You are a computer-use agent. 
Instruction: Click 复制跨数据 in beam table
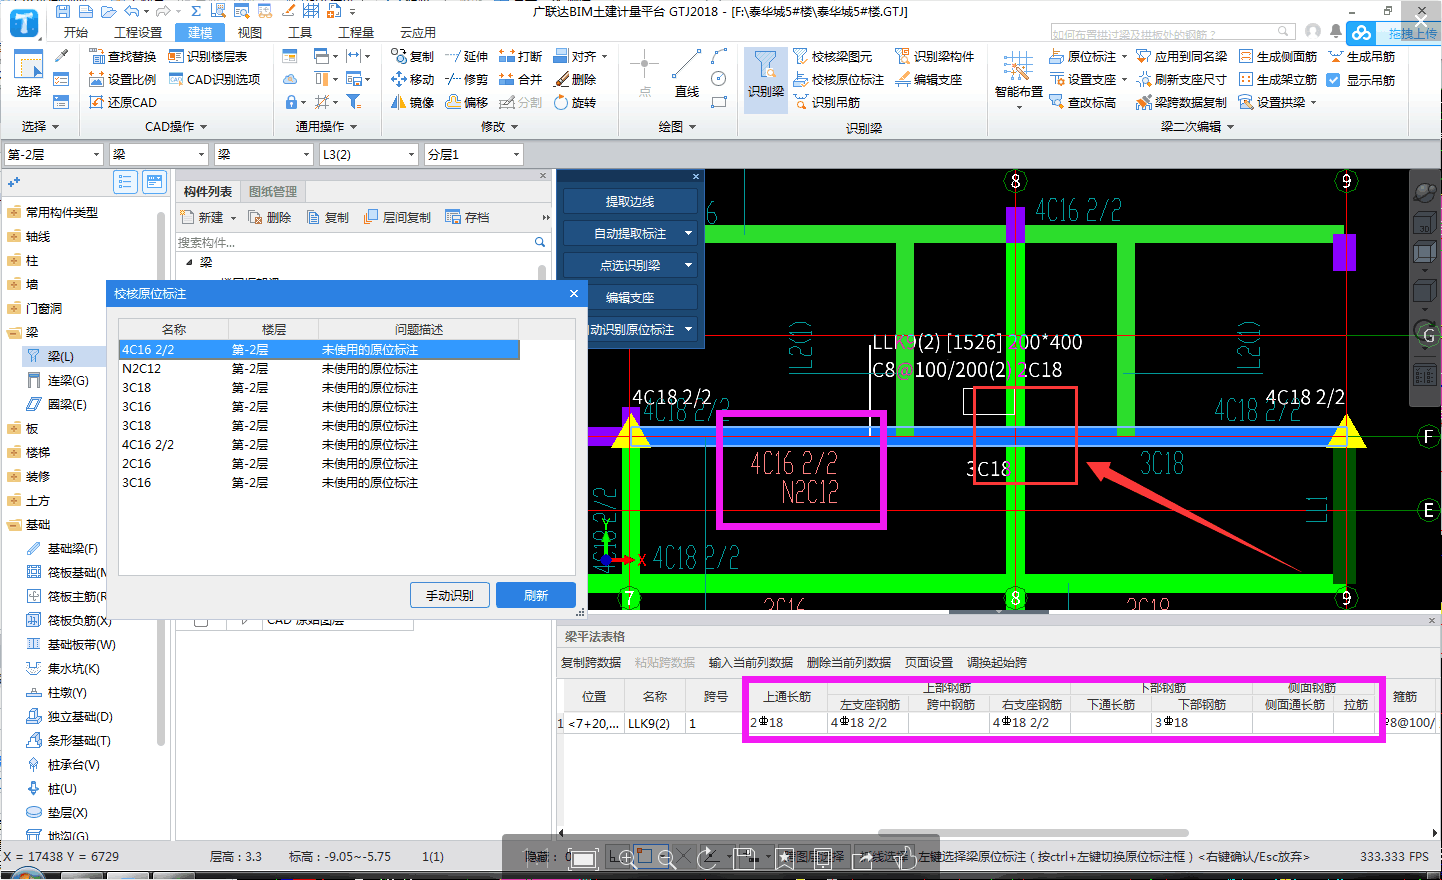click(591, 662)
